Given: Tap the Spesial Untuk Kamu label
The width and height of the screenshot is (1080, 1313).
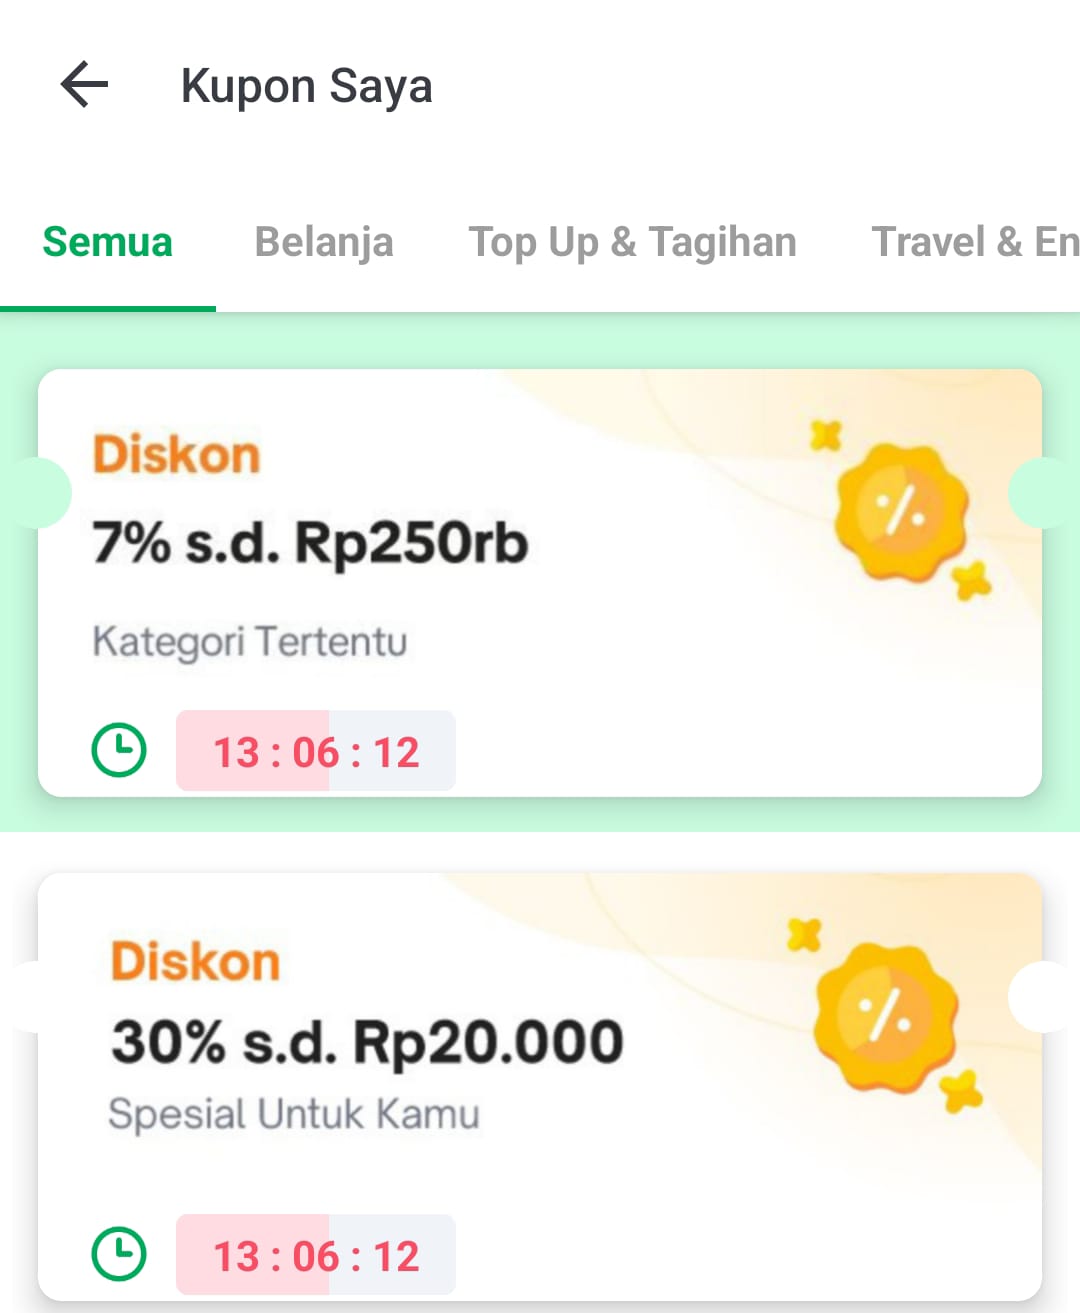Looking at the screenshot, I should pyautogui.click(x=294, y=1114).
